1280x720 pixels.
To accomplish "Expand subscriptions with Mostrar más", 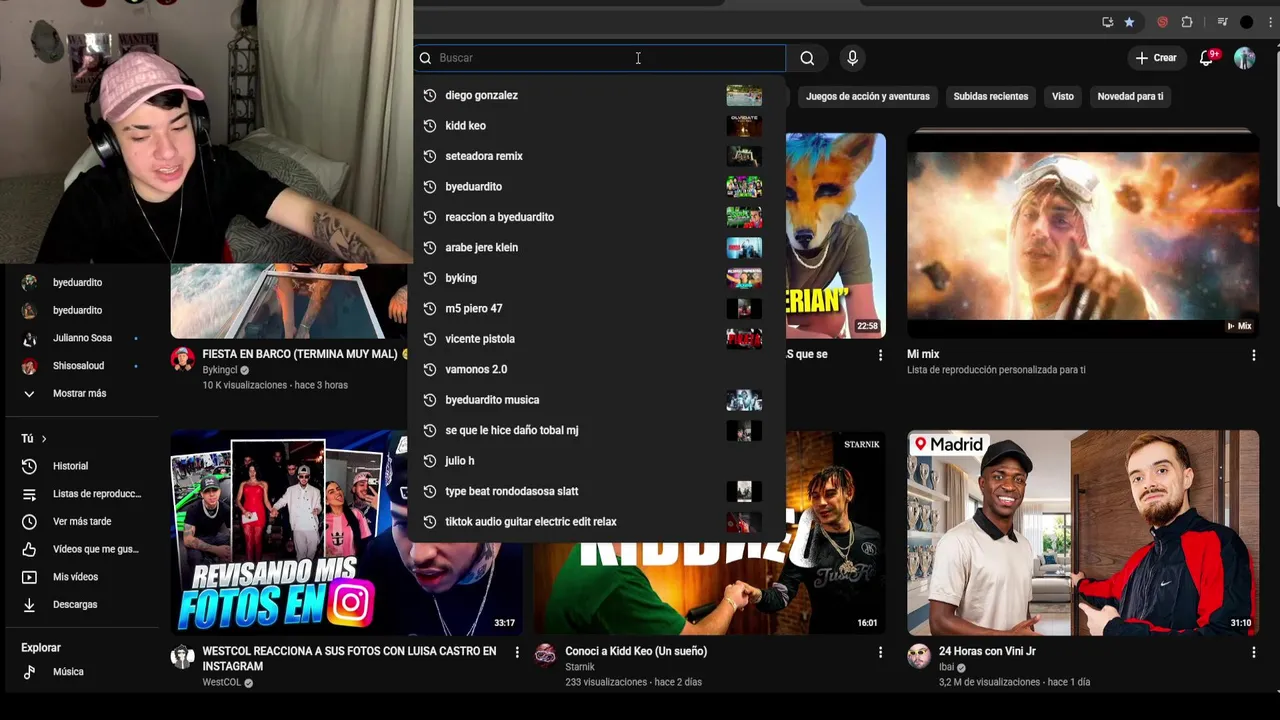I will click(x=80, y=394).
